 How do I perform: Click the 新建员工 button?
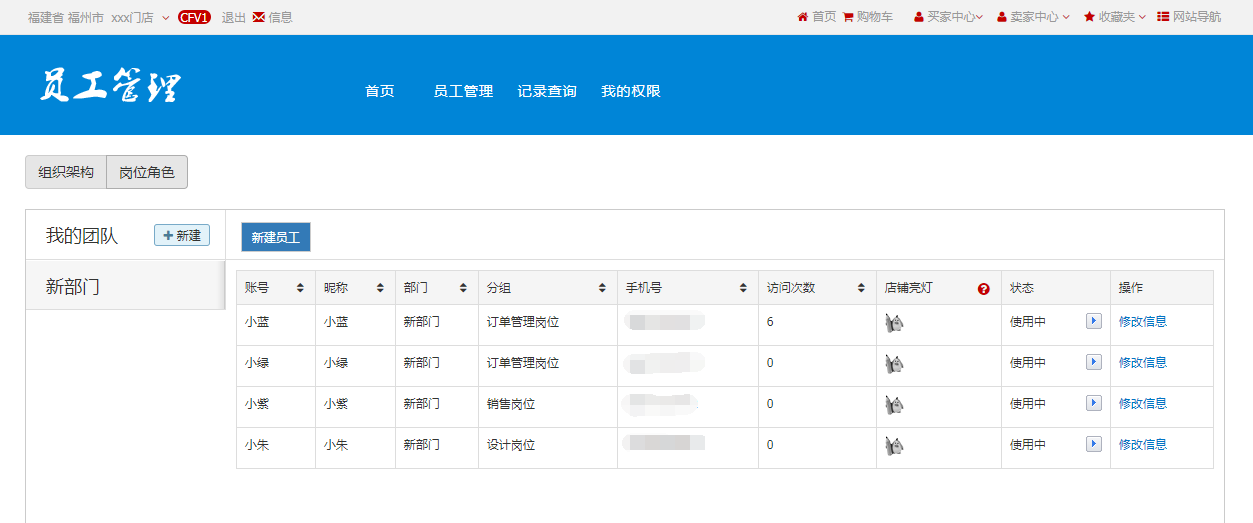276,237
